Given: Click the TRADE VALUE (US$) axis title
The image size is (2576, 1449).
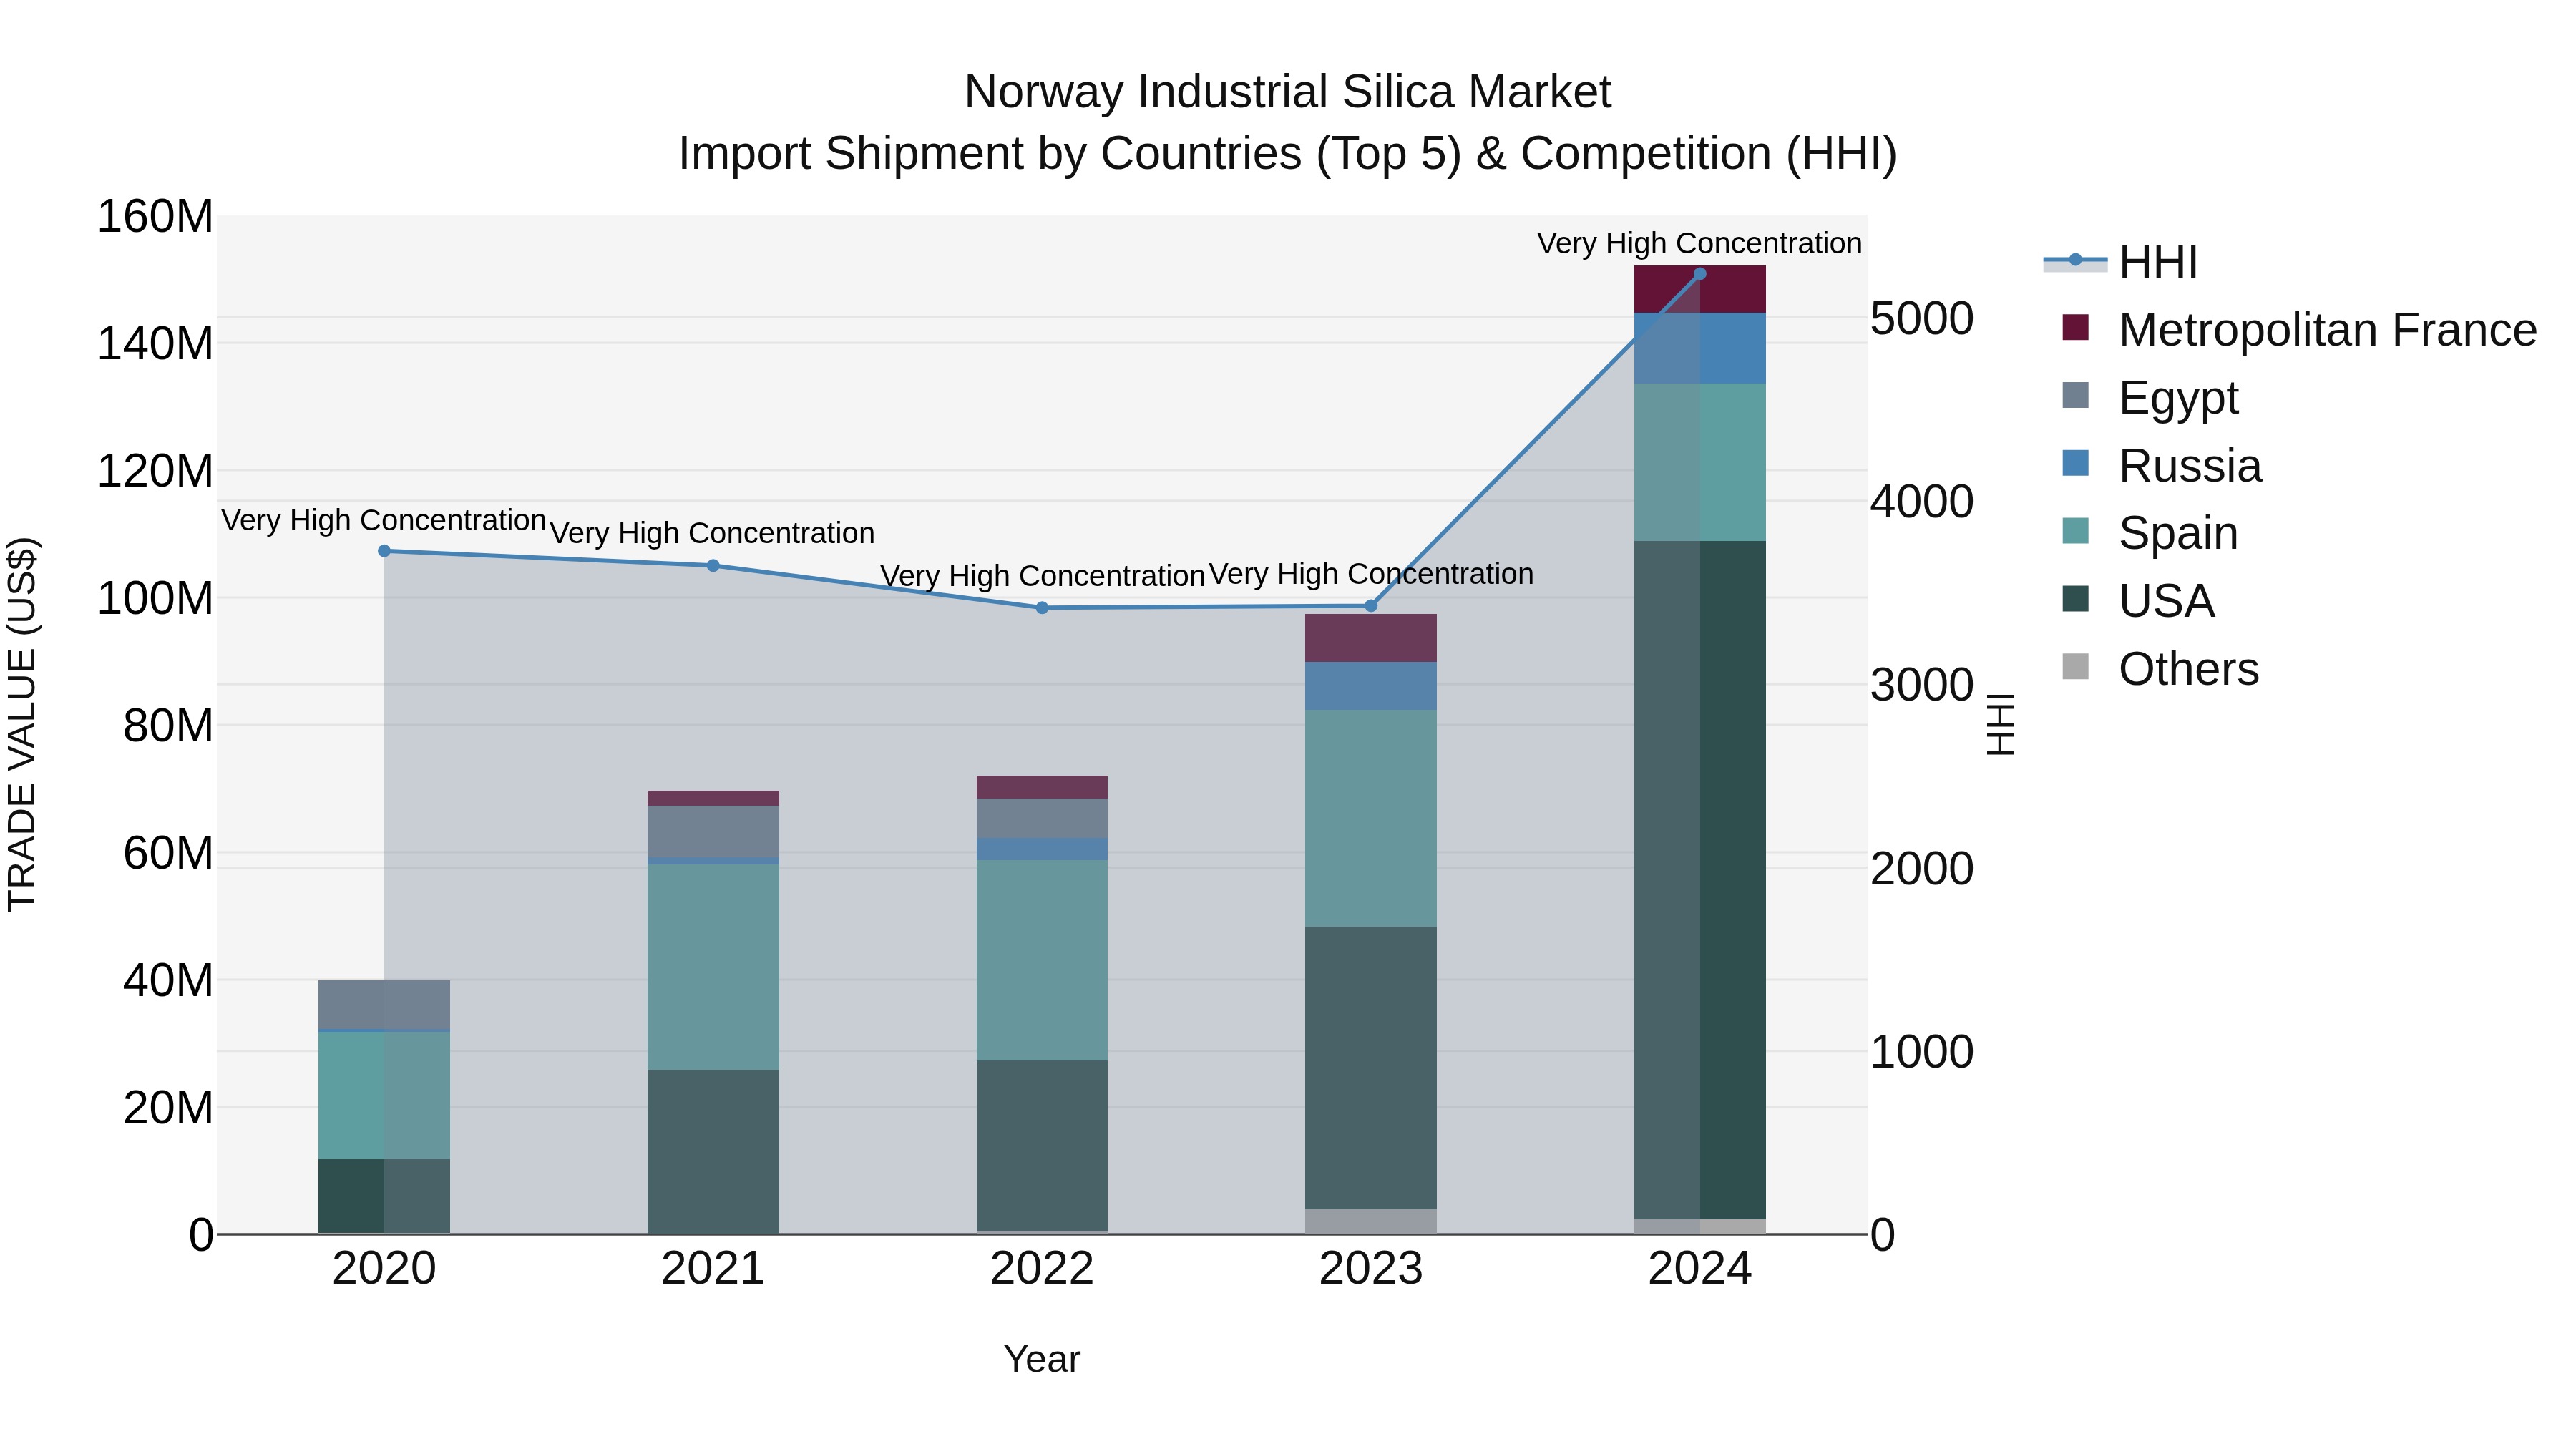Looking at the screenshot, I should point(22,724).
